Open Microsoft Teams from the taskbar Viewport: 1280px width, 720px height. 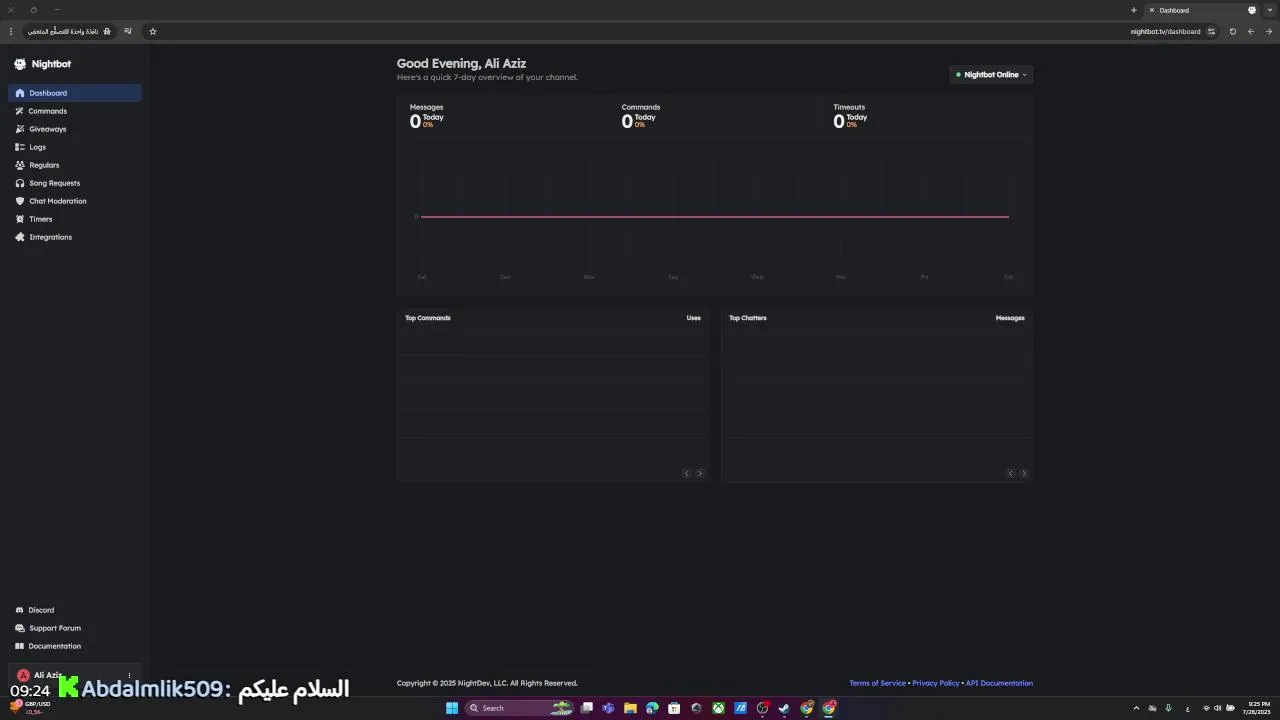(x=608, y=708)
